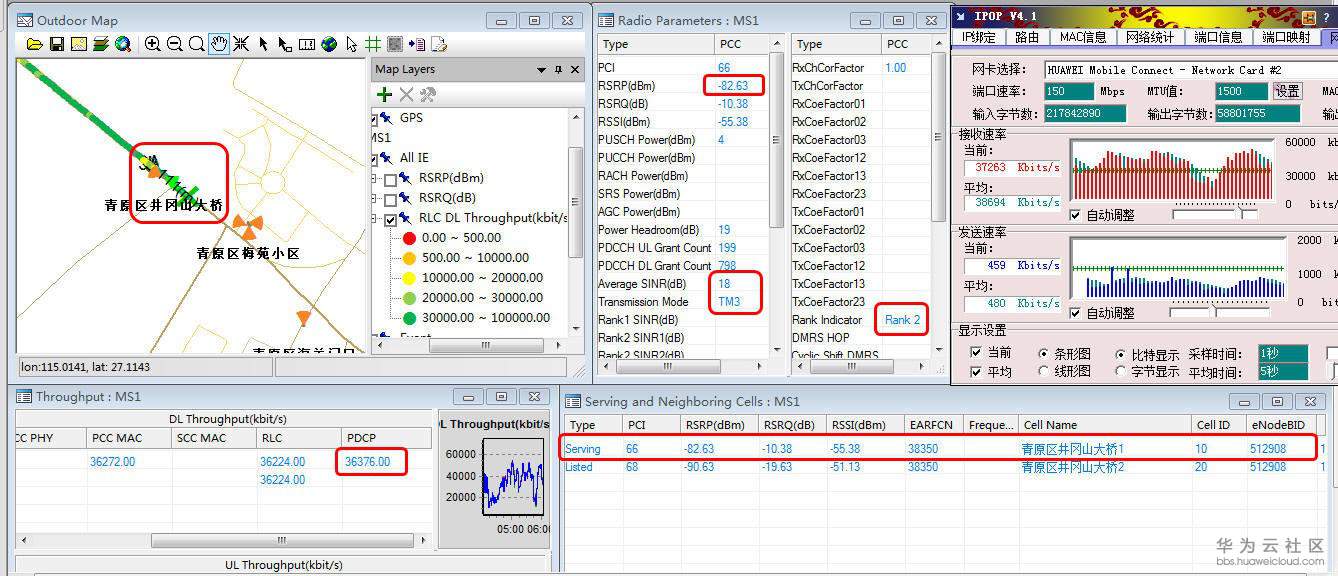Click the image/picture export icon in map toolbar
This screenshot has height=576, width=1338.
click(79, 44)
